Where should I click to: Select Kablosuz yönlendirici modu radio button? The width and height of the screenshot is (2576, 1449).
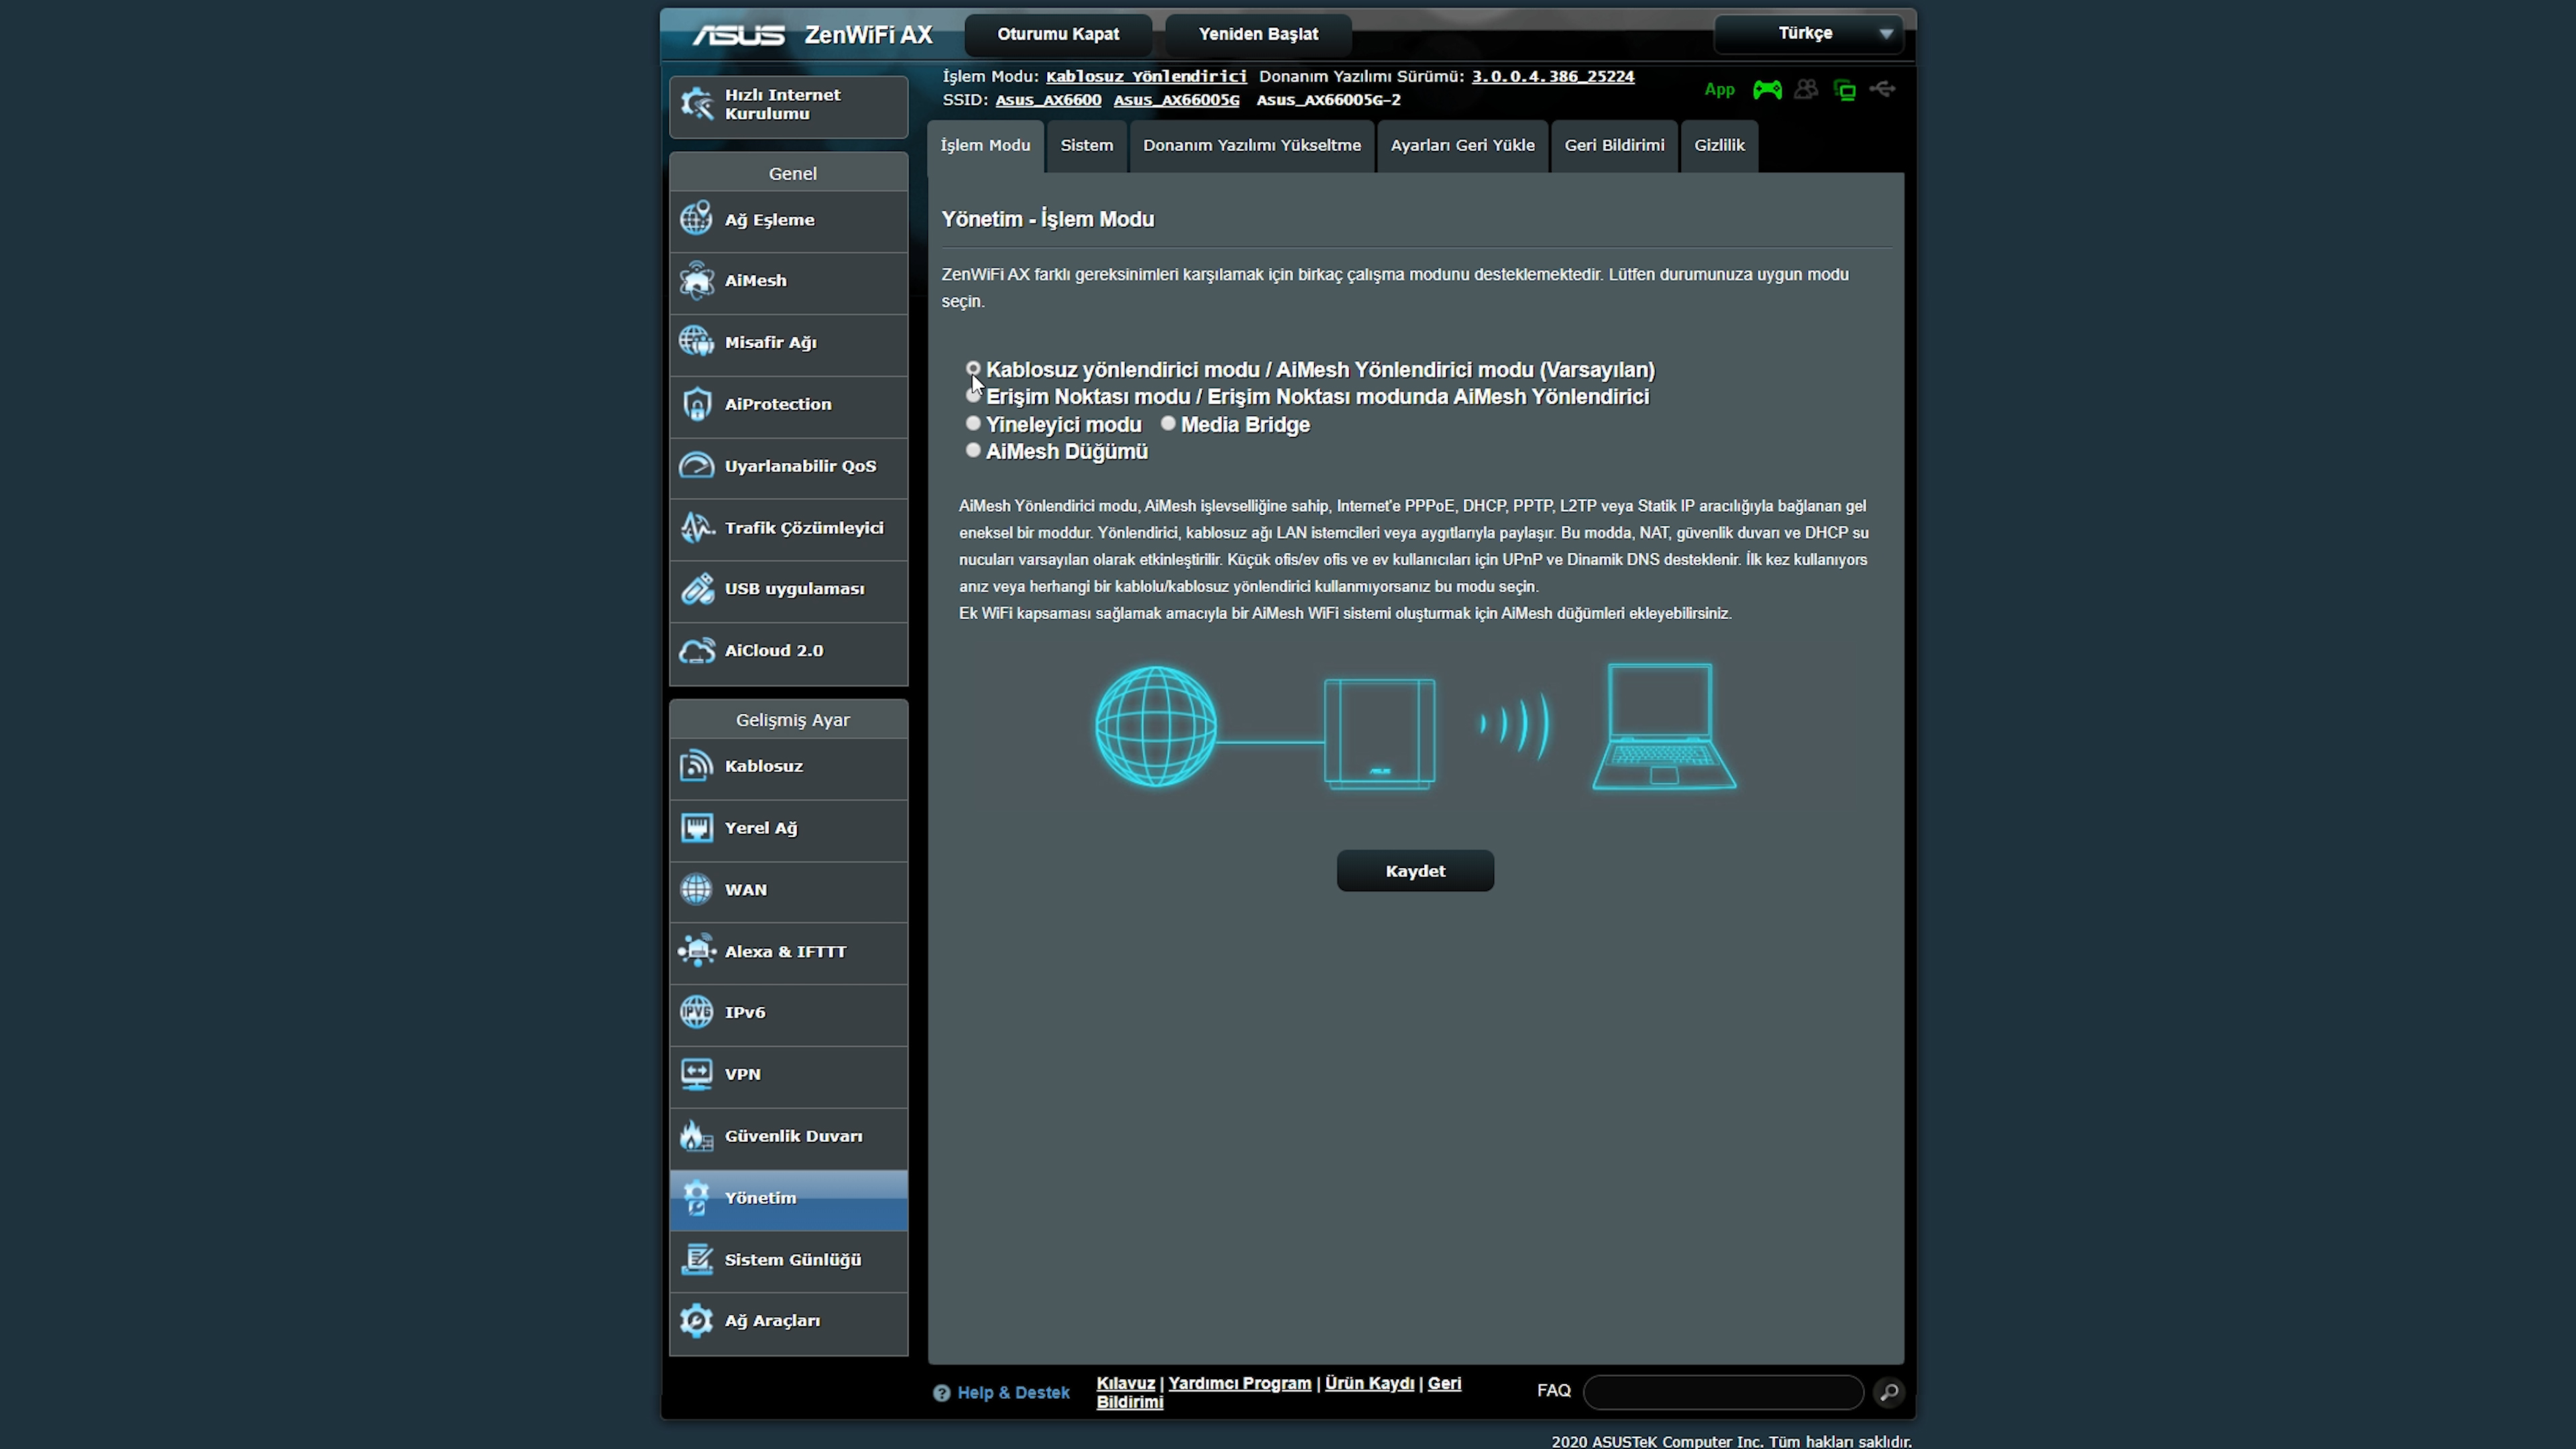click(x=973, y=369)
